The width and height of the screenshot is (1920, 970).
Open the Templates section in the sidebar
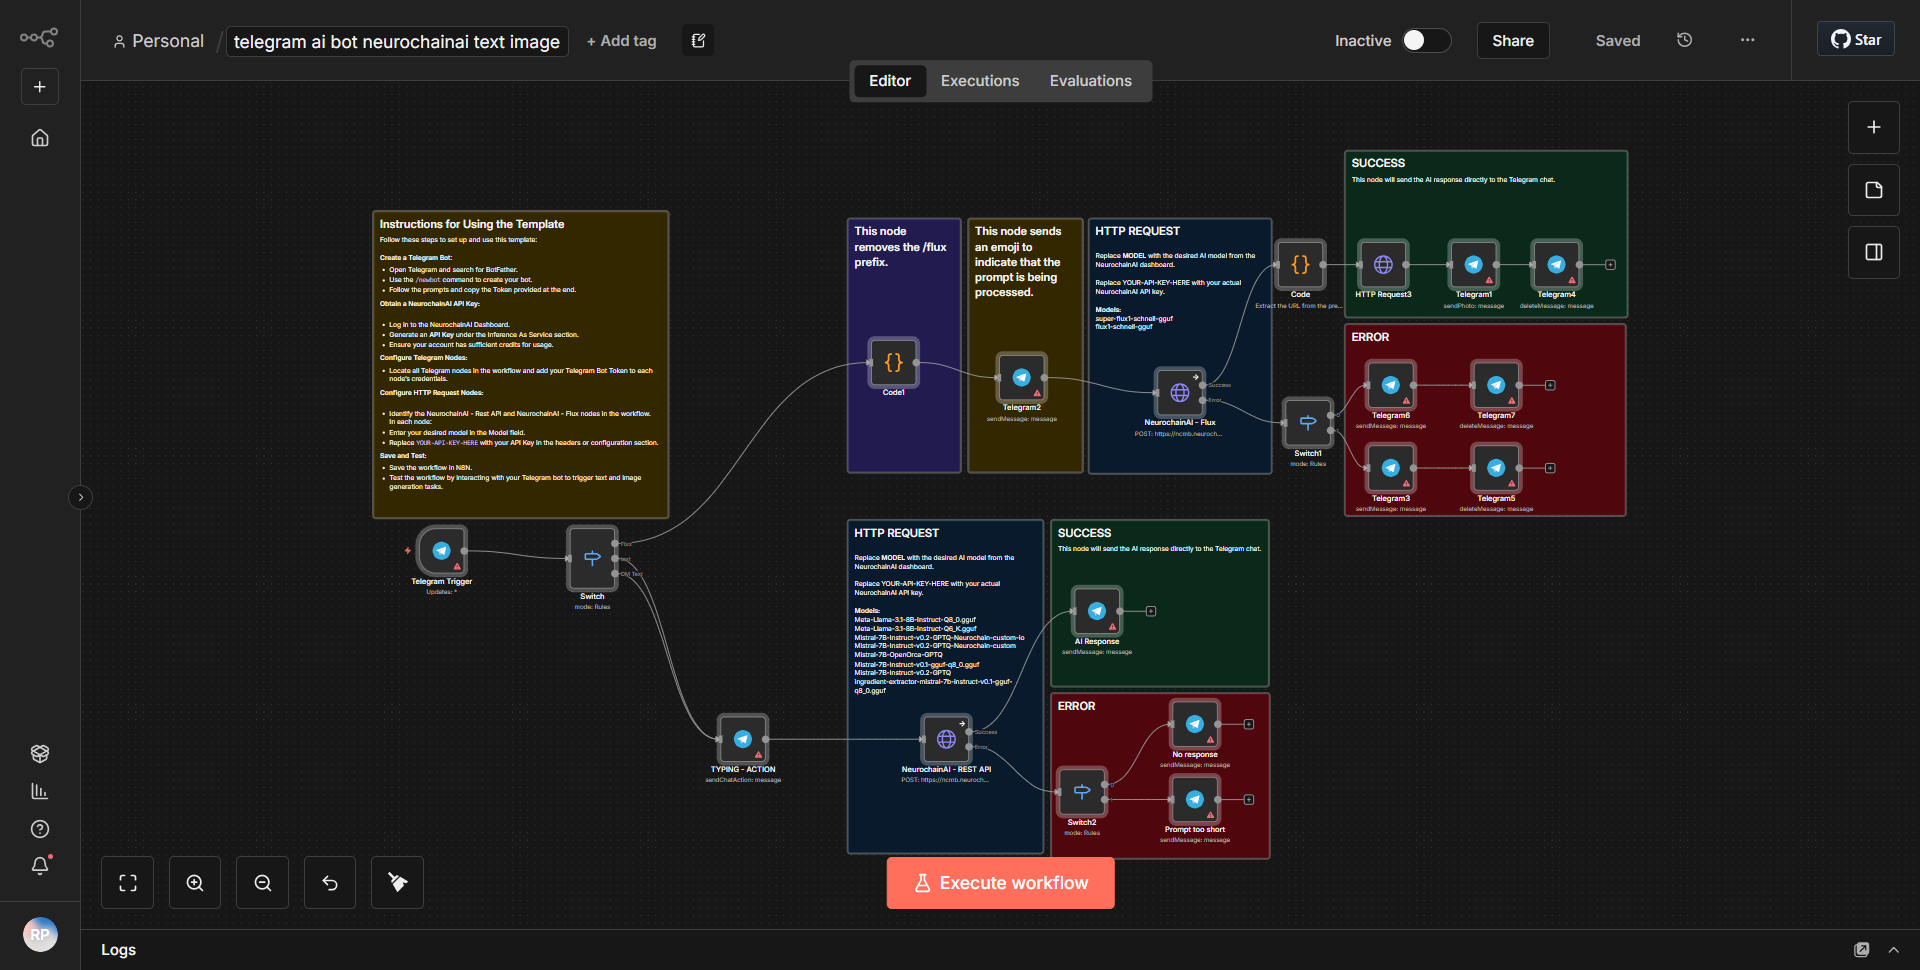pyautogui.click(x=40, y=753)
